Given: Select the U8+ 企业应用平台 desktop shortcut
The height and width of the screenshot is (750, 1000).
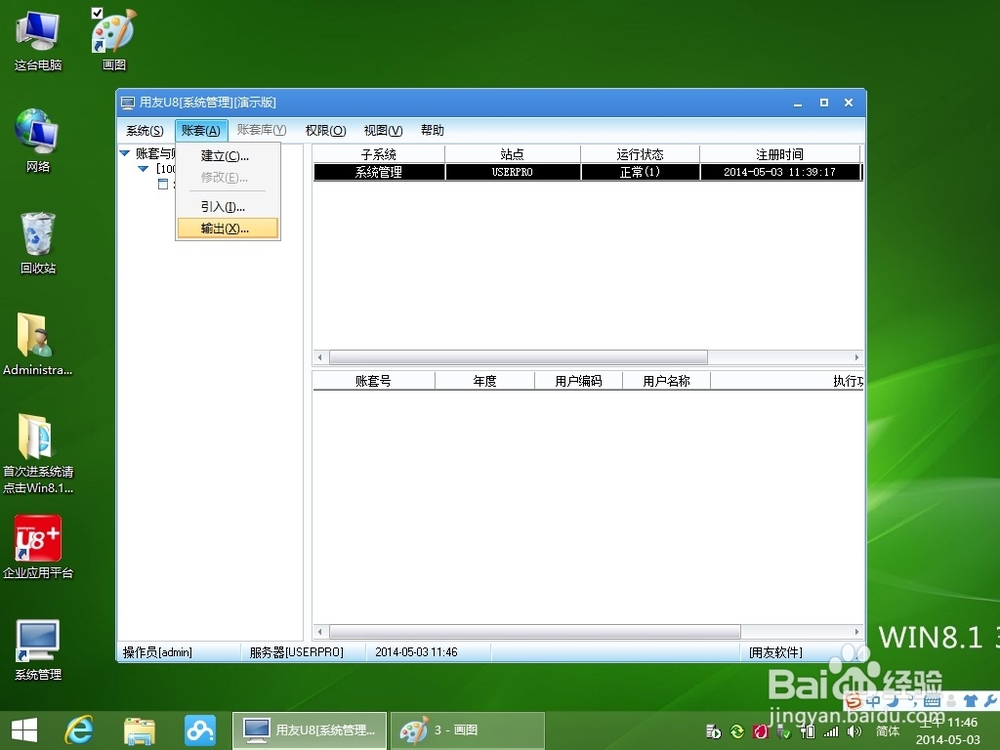Looking at the screenshot, I should [38, 547].
